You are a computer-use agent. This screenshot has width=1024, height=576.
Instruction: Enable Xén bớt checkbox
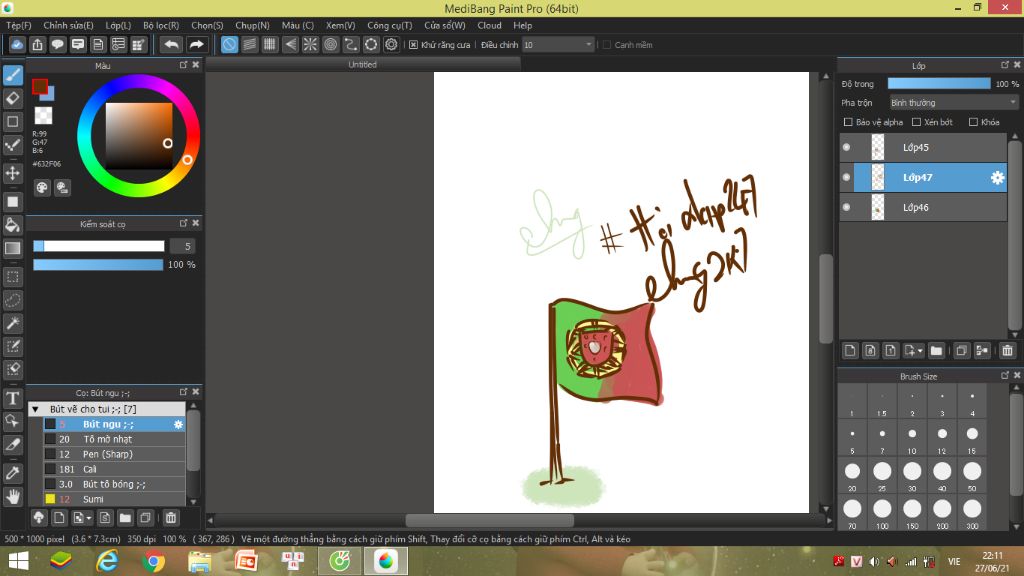(x=916, y=122)
